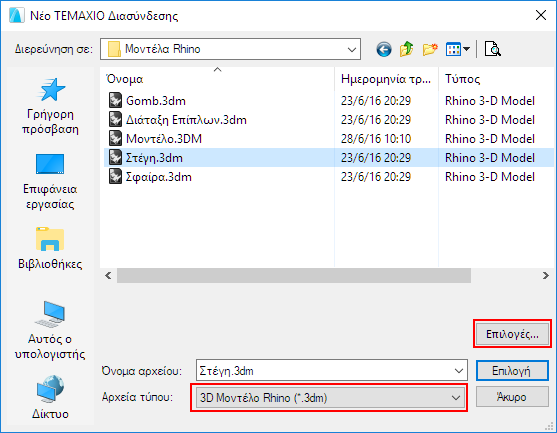Open Επιφάνεια εργασίας in sidebar

tap(50, 181)
